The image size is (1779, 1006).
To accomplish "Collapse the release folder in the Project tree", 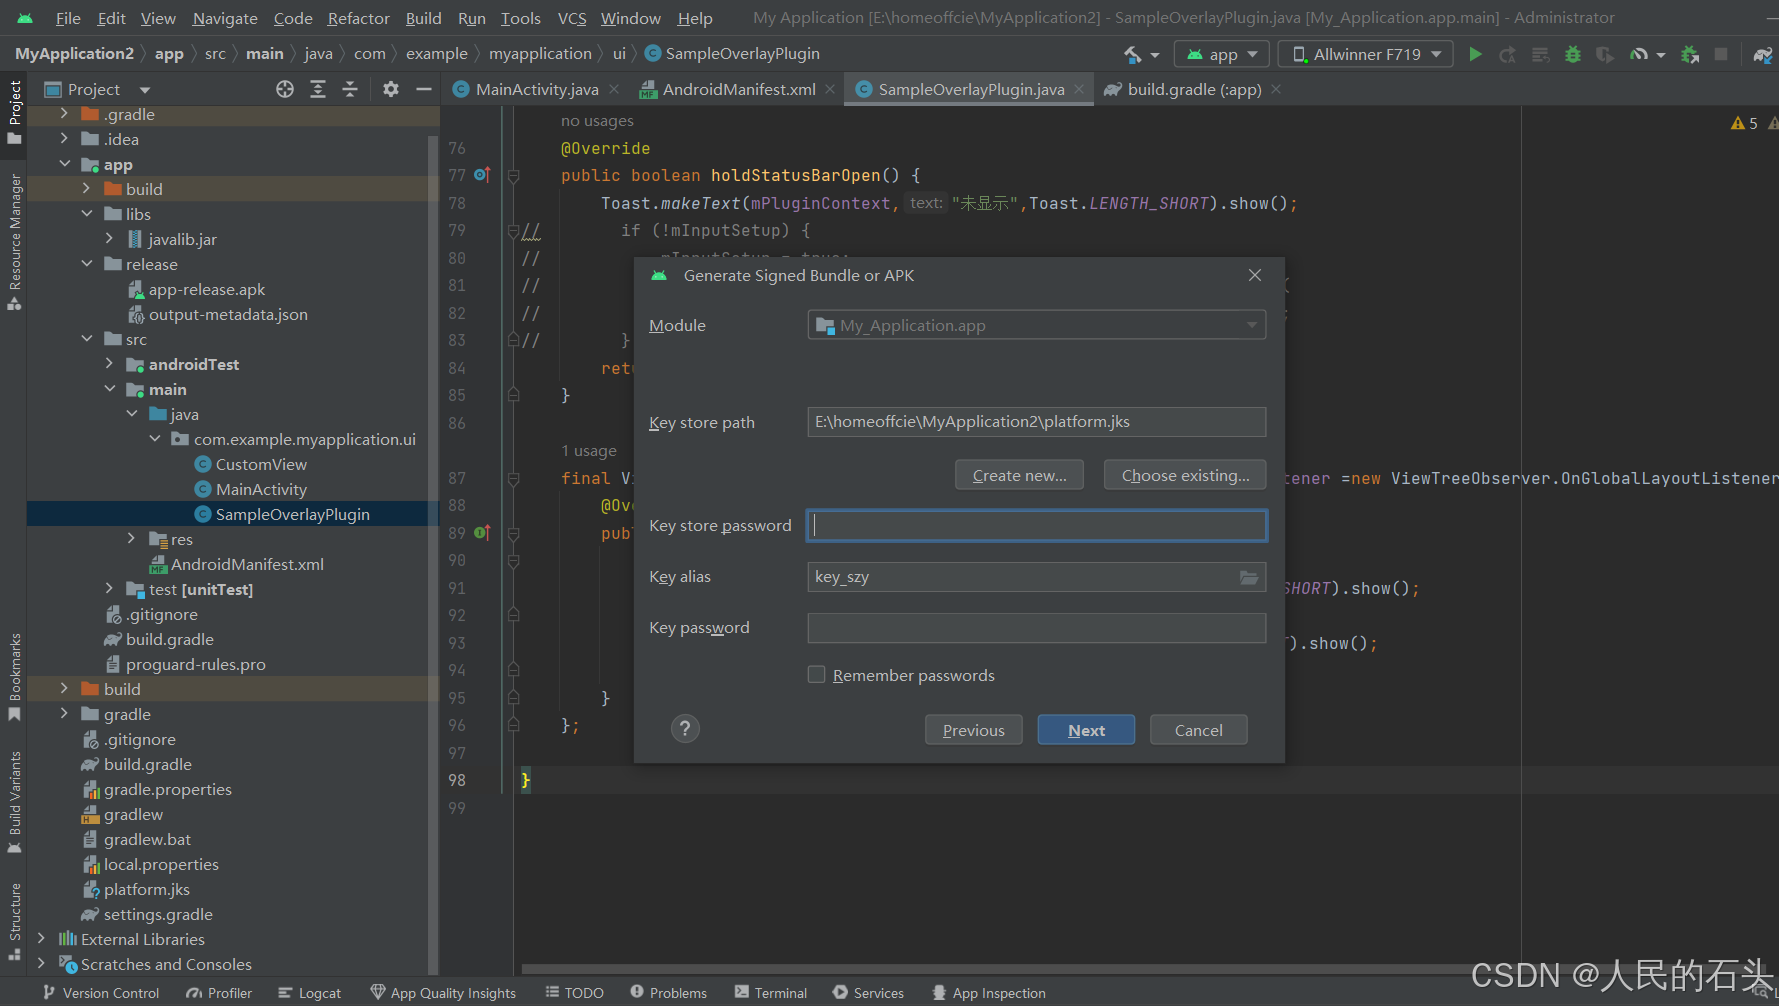I will coord(87,264).
